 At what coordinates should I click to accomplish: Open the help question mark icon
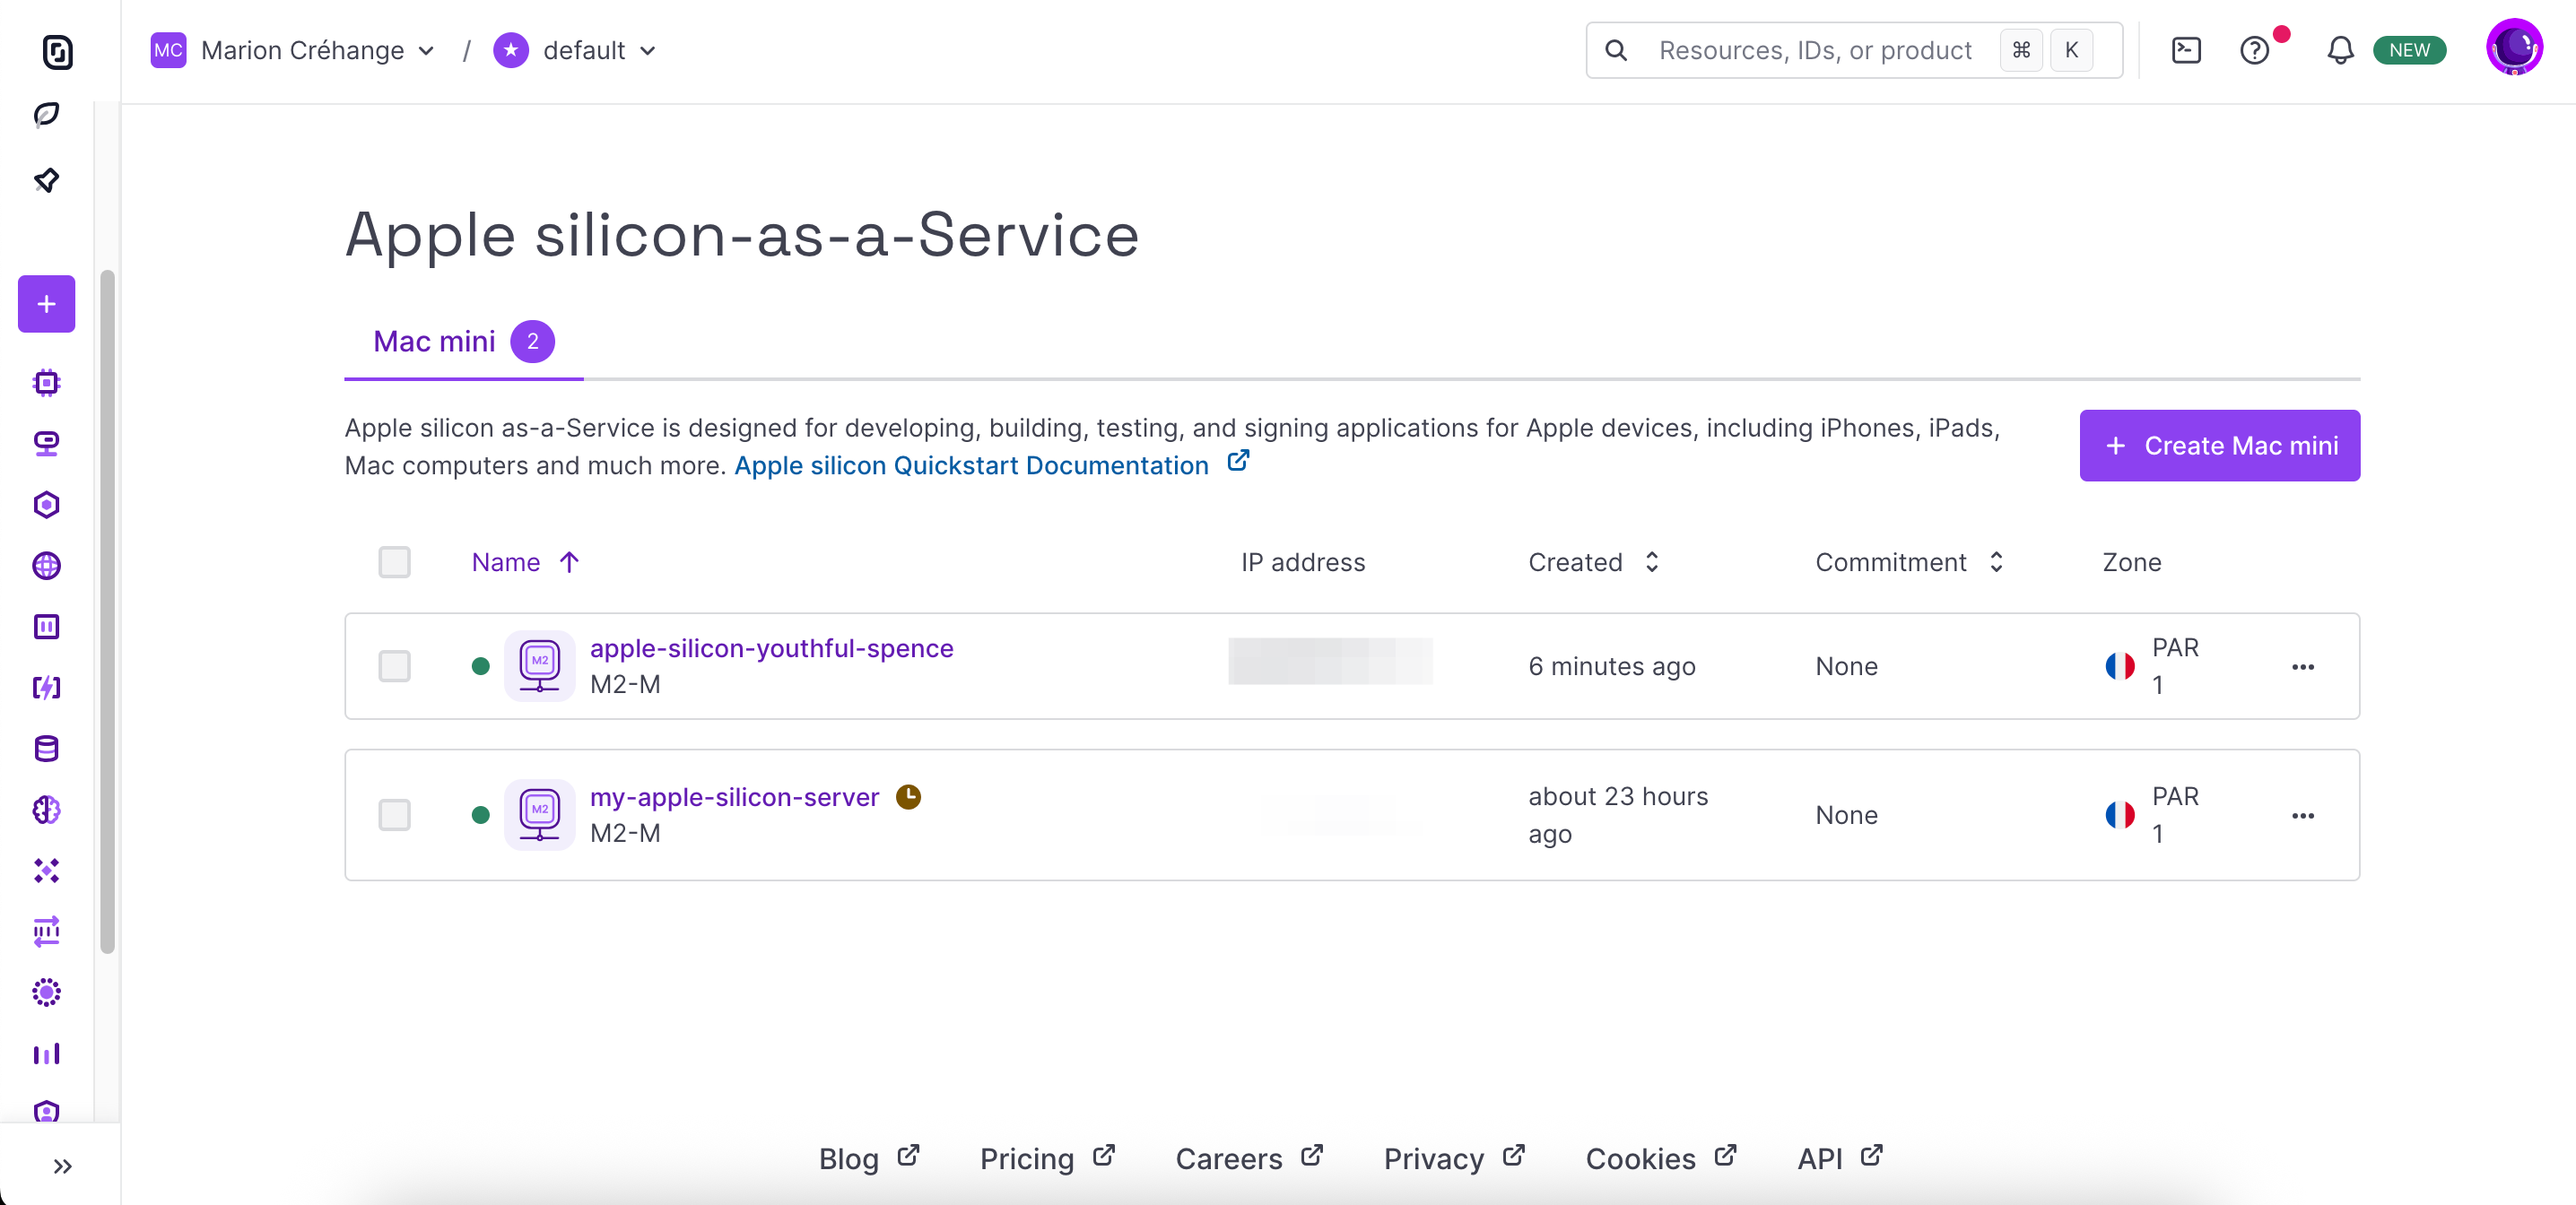pyautogui.click(x=2254, y=50)
